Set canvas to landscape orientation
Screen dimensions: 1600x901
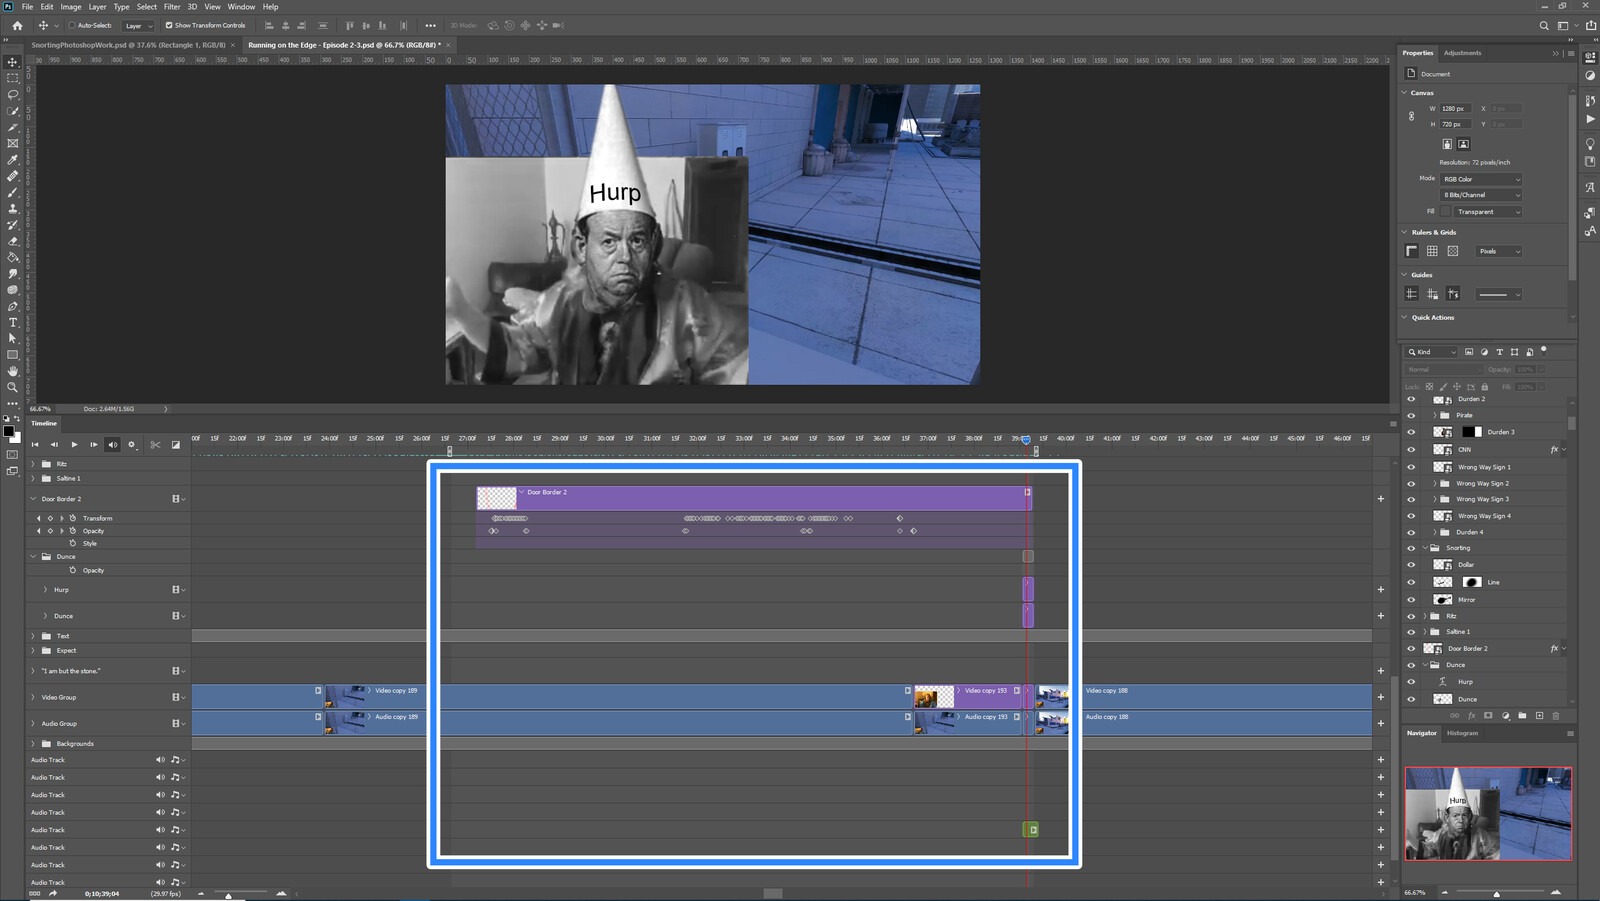[x=1463, y=144]
